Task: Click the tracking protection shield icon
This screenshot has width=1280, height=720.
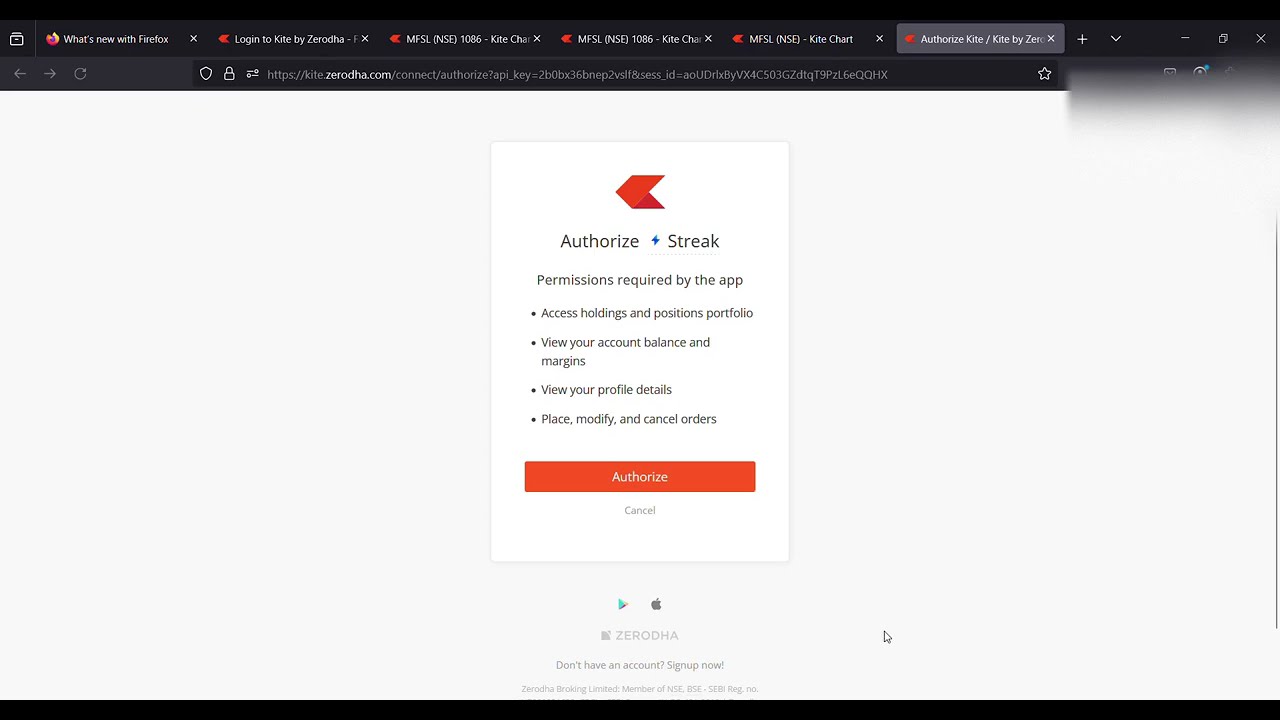Action: pos(206,74)
